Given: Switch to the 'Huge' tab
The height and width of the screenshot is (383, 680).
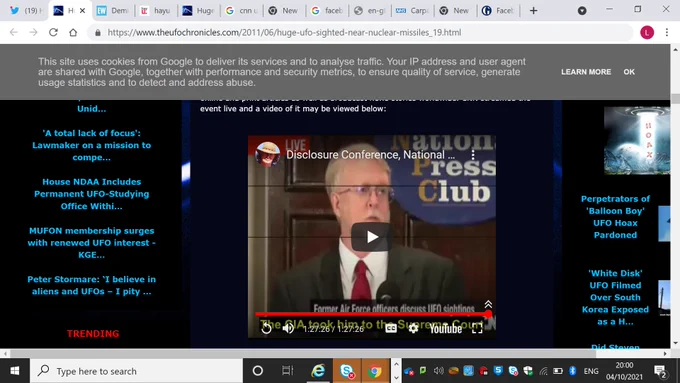Looking at the screenshot, I should pos(199,11).
